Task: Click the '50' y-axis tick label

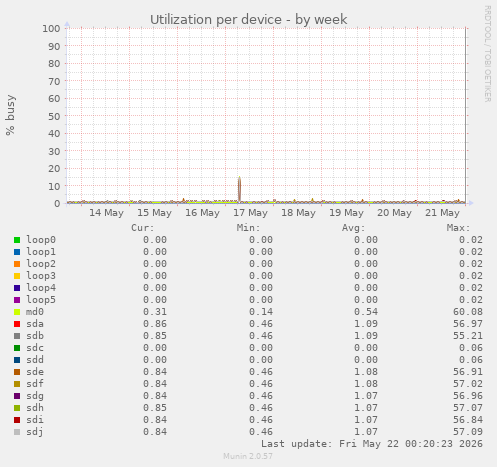Action: click(x=54, y=116)
